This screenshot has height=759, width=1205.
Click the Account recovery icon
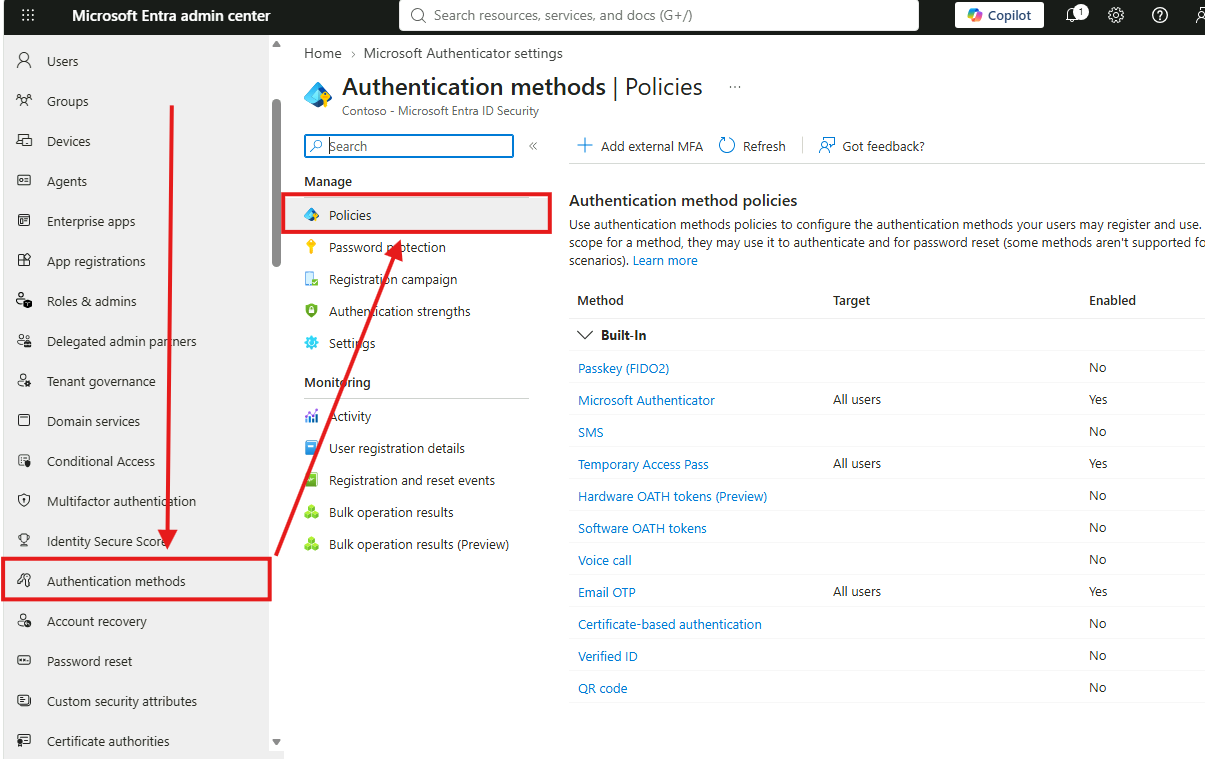25,621
